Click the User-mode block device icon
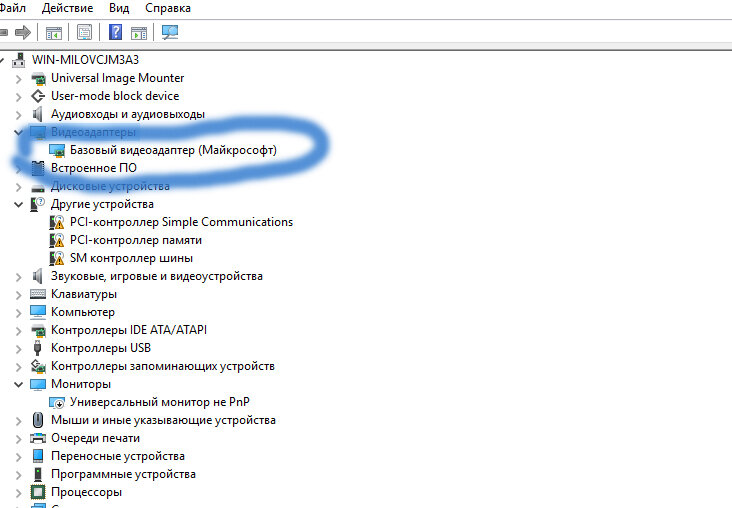732x508 pixels. [38, 96]
